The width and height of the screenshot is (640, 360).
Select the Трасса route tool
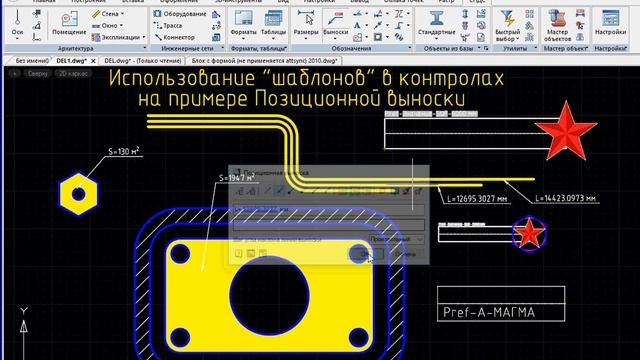[x=168, y=25]
